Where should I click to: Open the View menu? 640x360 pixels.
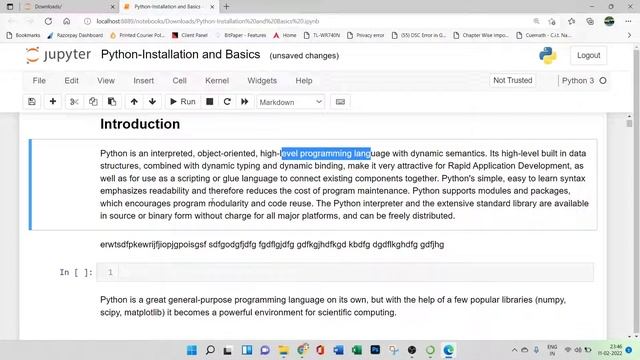click(x=106, y=81)
